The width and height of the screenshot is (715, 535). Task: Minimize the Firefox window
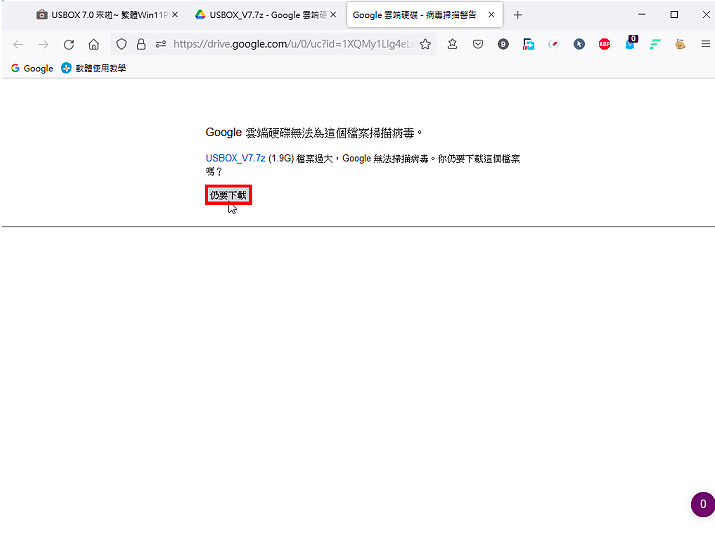pos(642,15)
